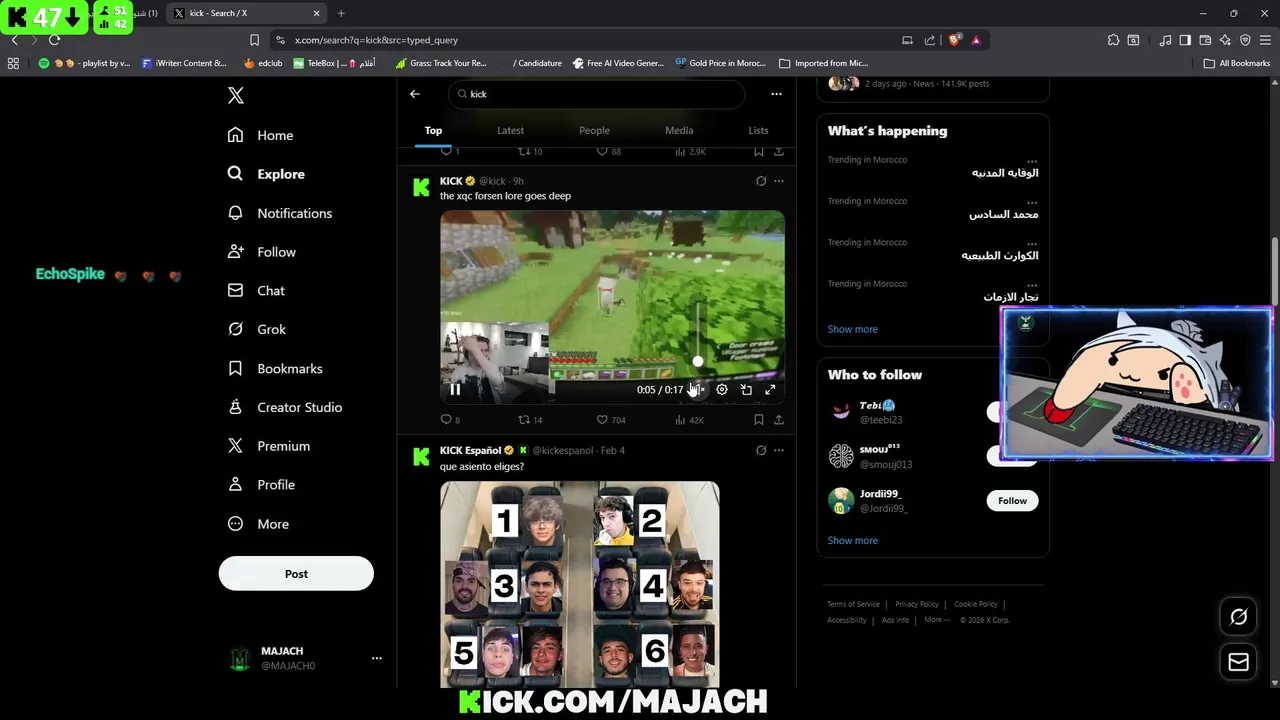Switch to the Media search tab
This screenshot has height=720, width=1280.
coord(679,130)
